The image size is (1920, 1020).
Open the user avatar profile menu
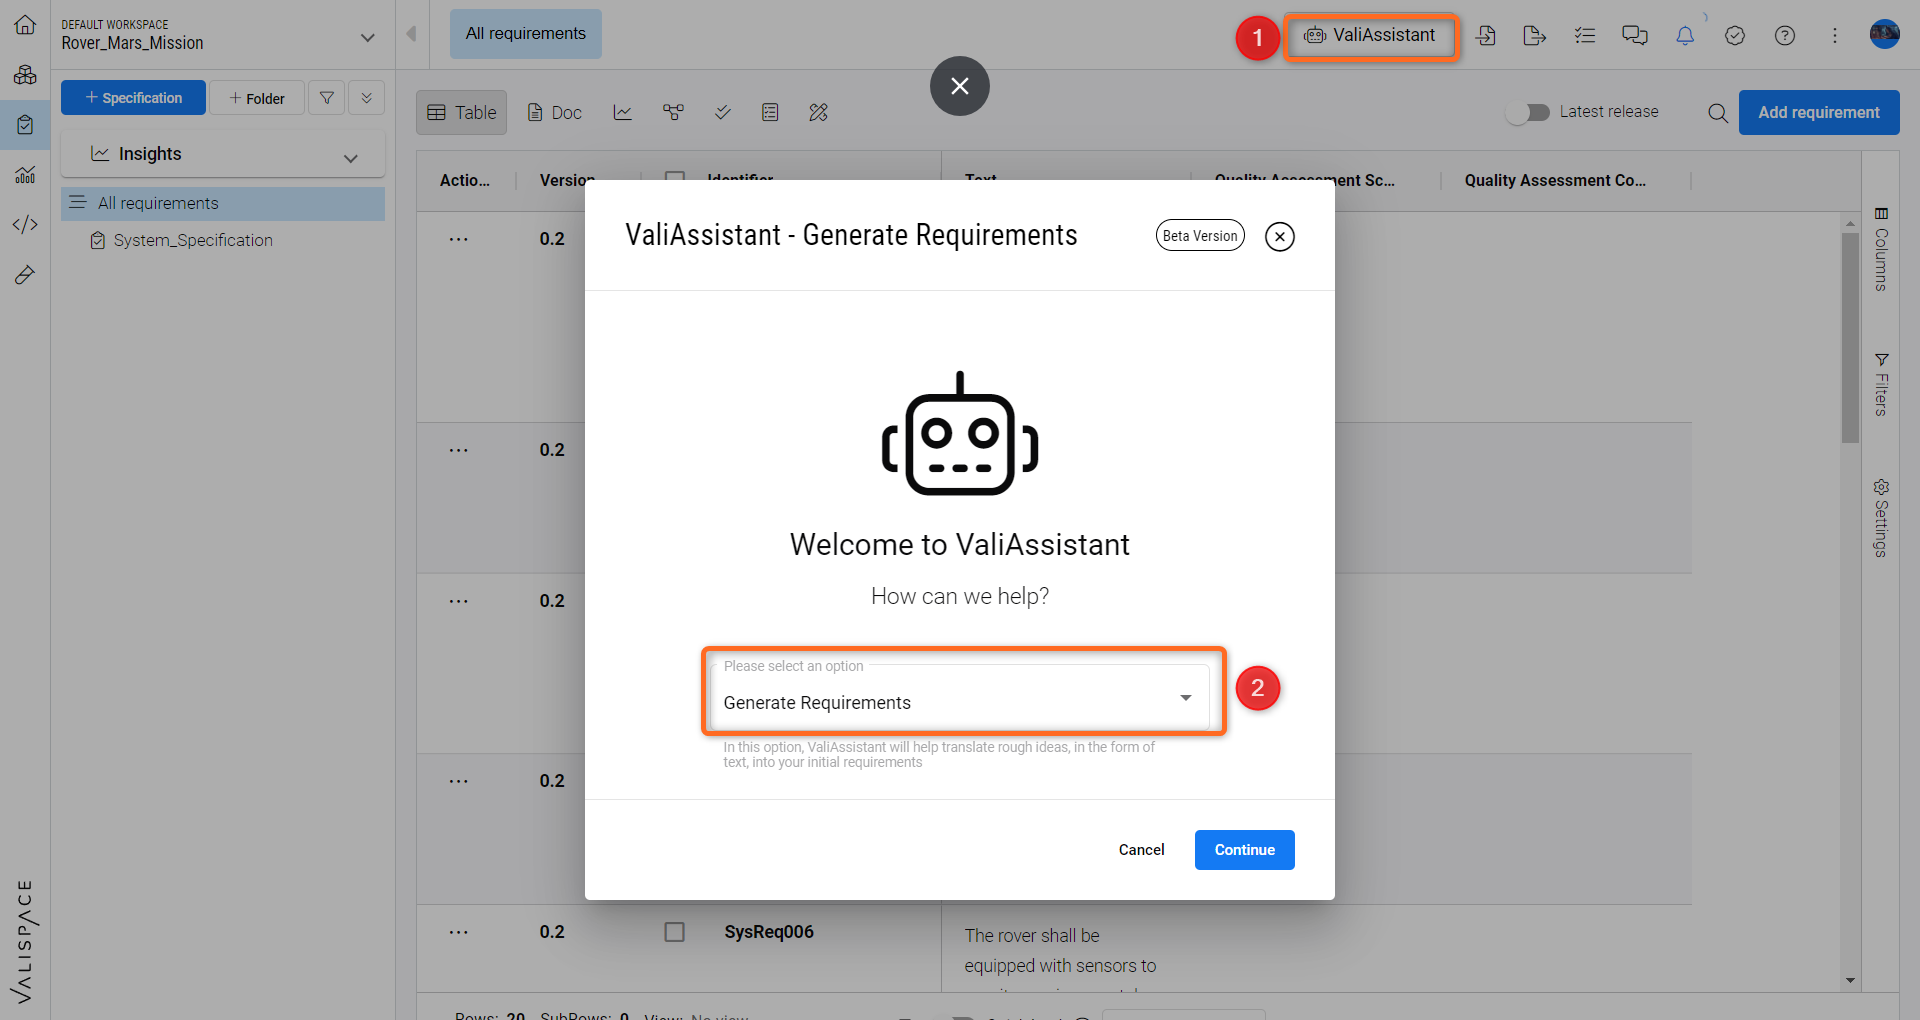tap(1885, 34)
